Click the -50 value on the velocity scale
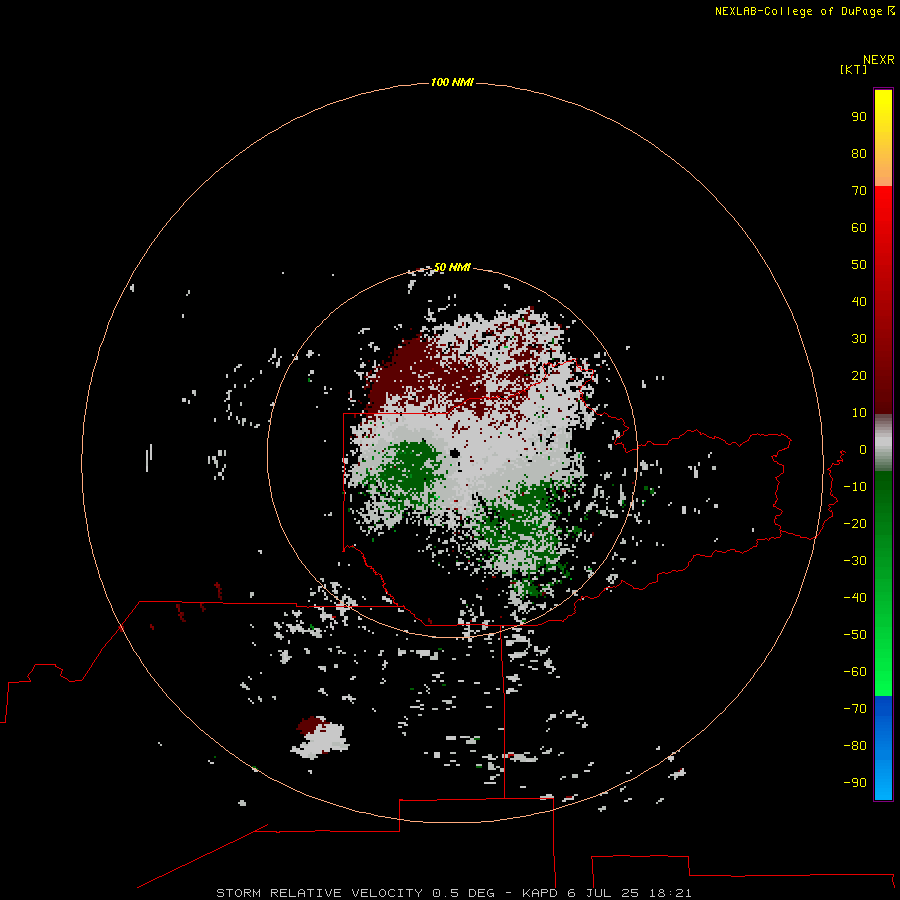This screenshot has width=900, height=900. coord(855,634)
